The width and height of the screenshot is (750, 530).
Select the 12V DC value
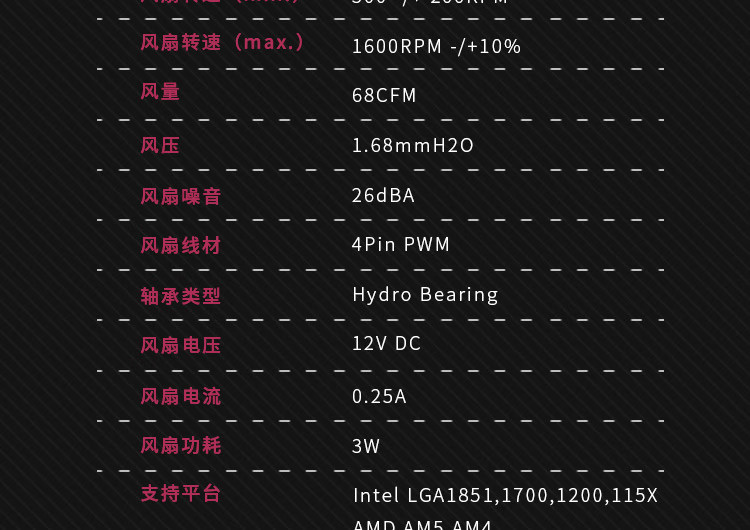click(387, 343)
